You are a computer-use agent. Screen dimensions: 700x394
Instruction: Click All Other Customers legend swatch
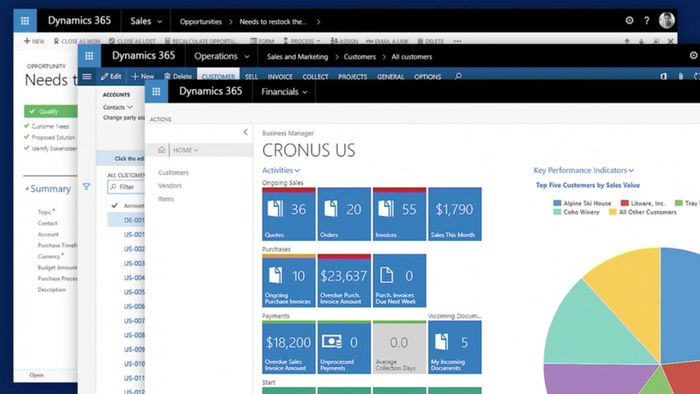(x=613, y=212)
